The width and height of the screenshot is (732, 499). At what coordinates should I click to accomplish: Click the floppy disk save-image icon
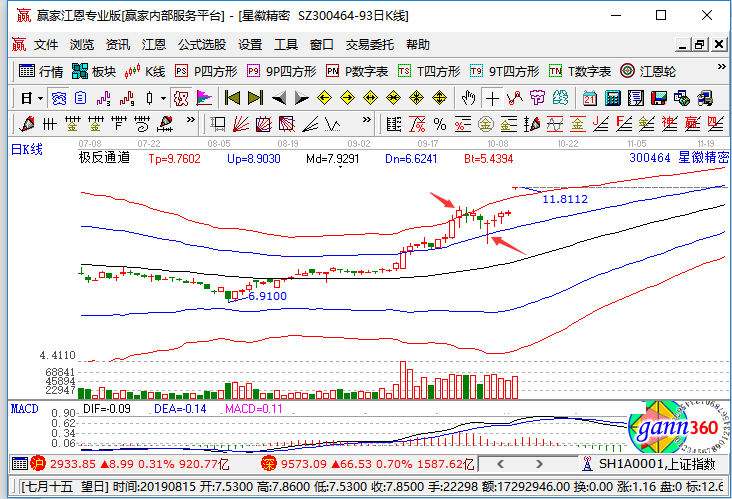pos(659,98)
